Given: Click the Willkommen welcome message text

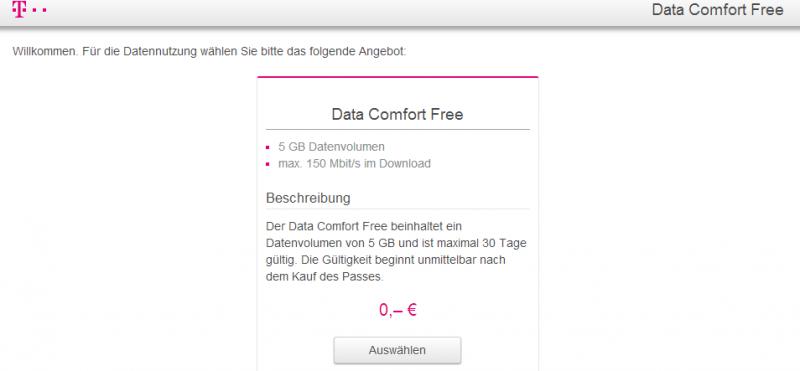Looking at the screenshot, I should (x=209, y=52).
